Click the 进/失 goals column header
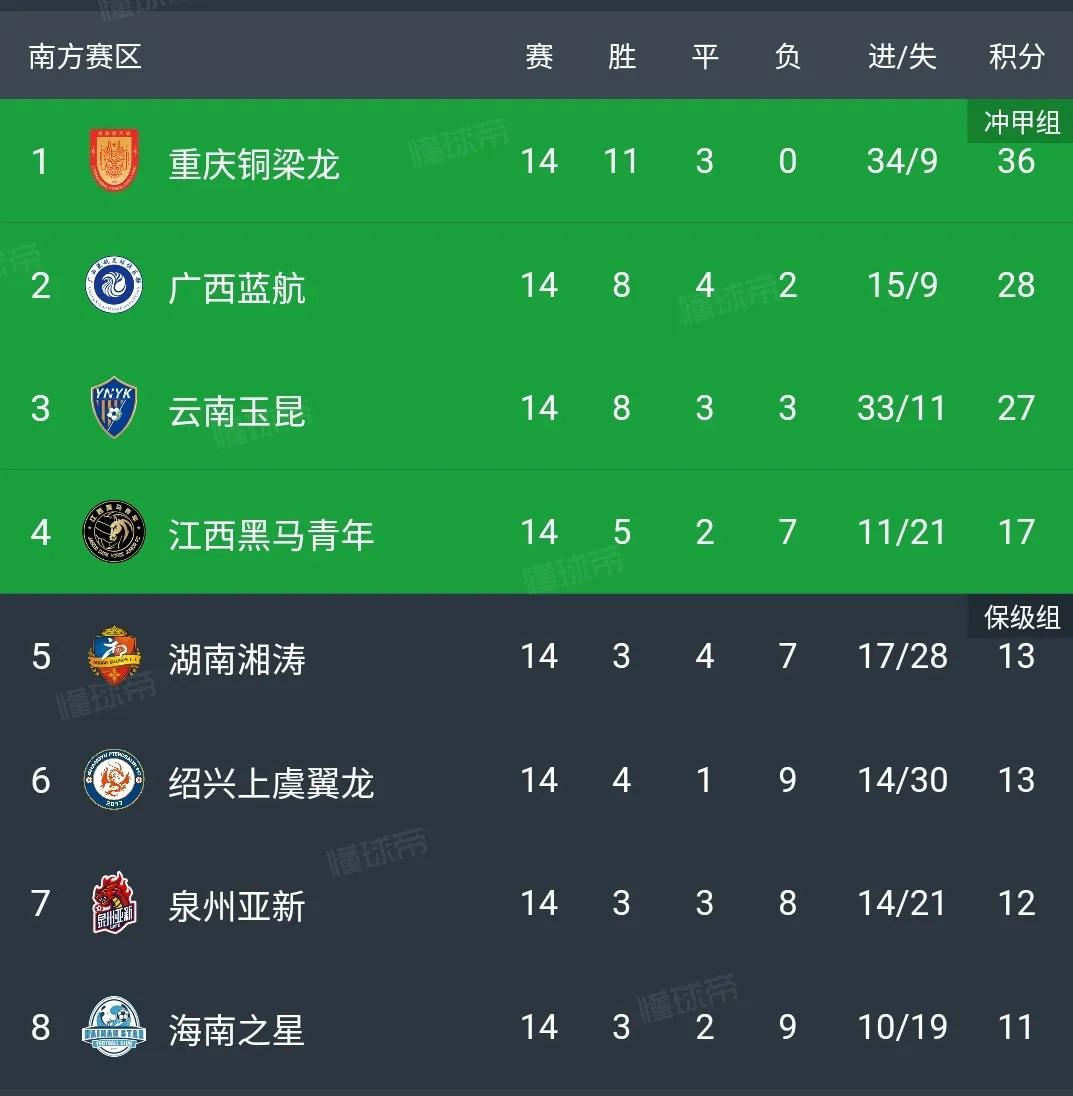 [x=902, y=57]
